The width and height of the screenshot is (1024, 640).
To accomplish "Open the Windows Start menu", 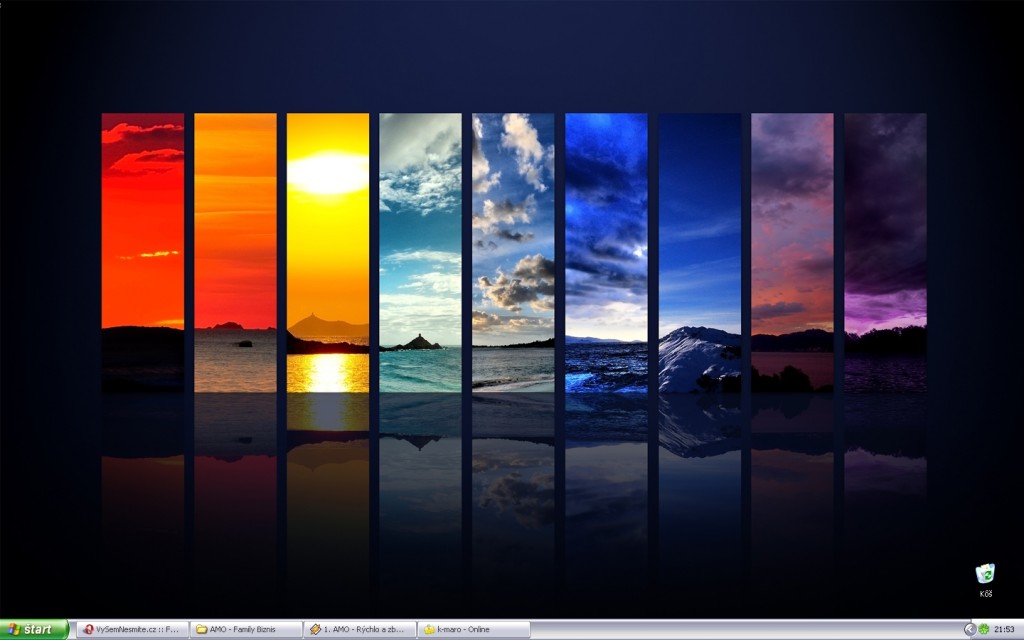I will [x=34, y=630].
